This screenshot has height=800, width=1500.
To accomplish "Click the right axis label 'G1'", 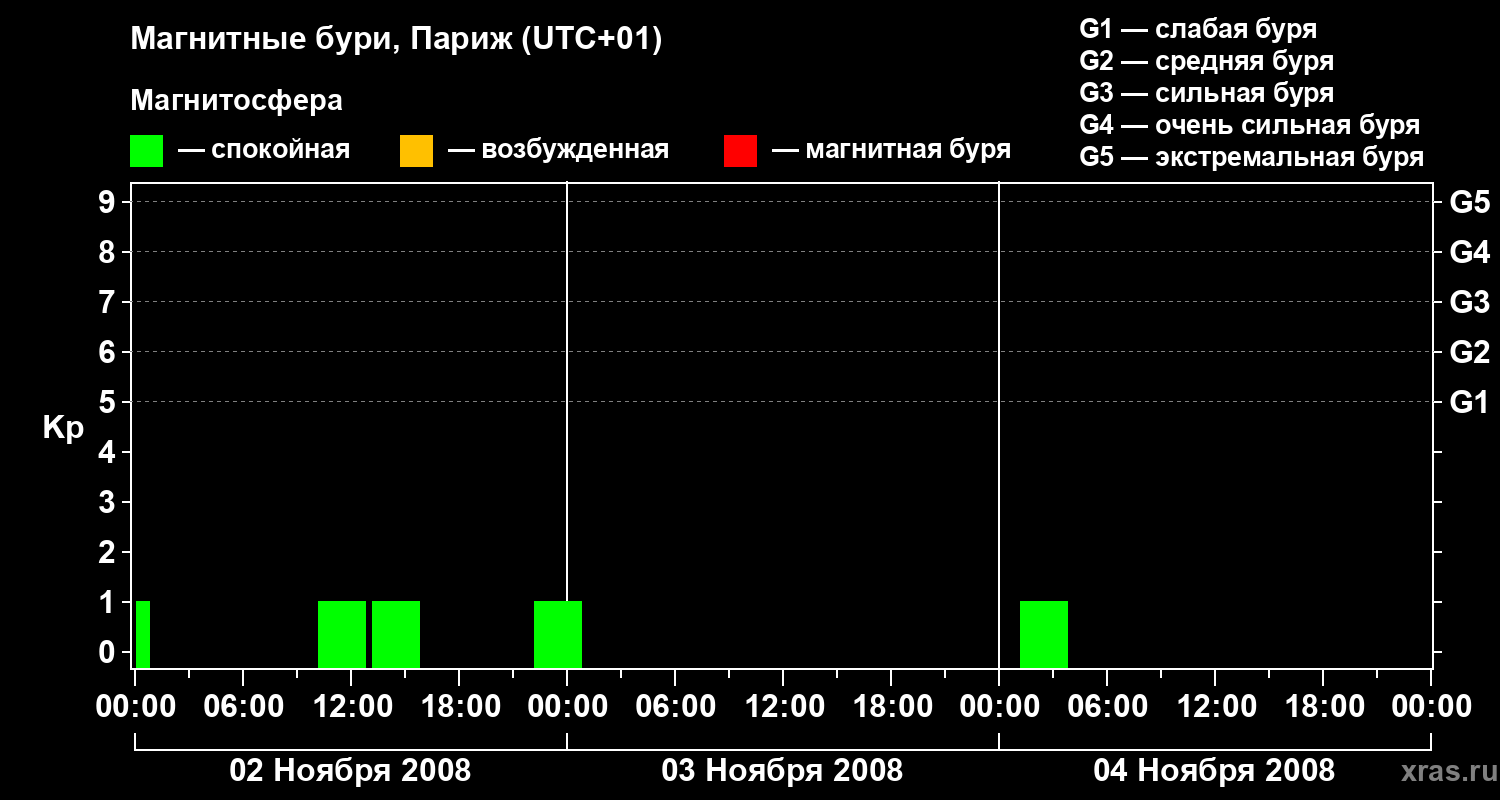I will 1470,403.
